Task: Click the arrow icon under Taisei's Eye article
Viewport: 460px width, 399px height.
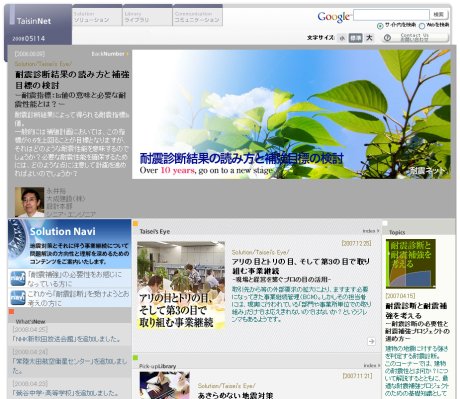Action: tap(371, 341)
